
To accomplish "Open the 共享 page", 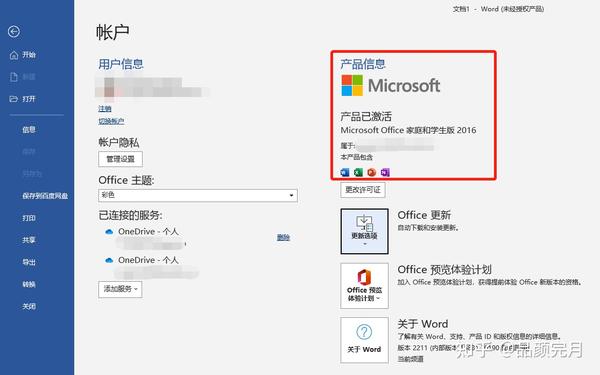I will [x=29, y=240].
